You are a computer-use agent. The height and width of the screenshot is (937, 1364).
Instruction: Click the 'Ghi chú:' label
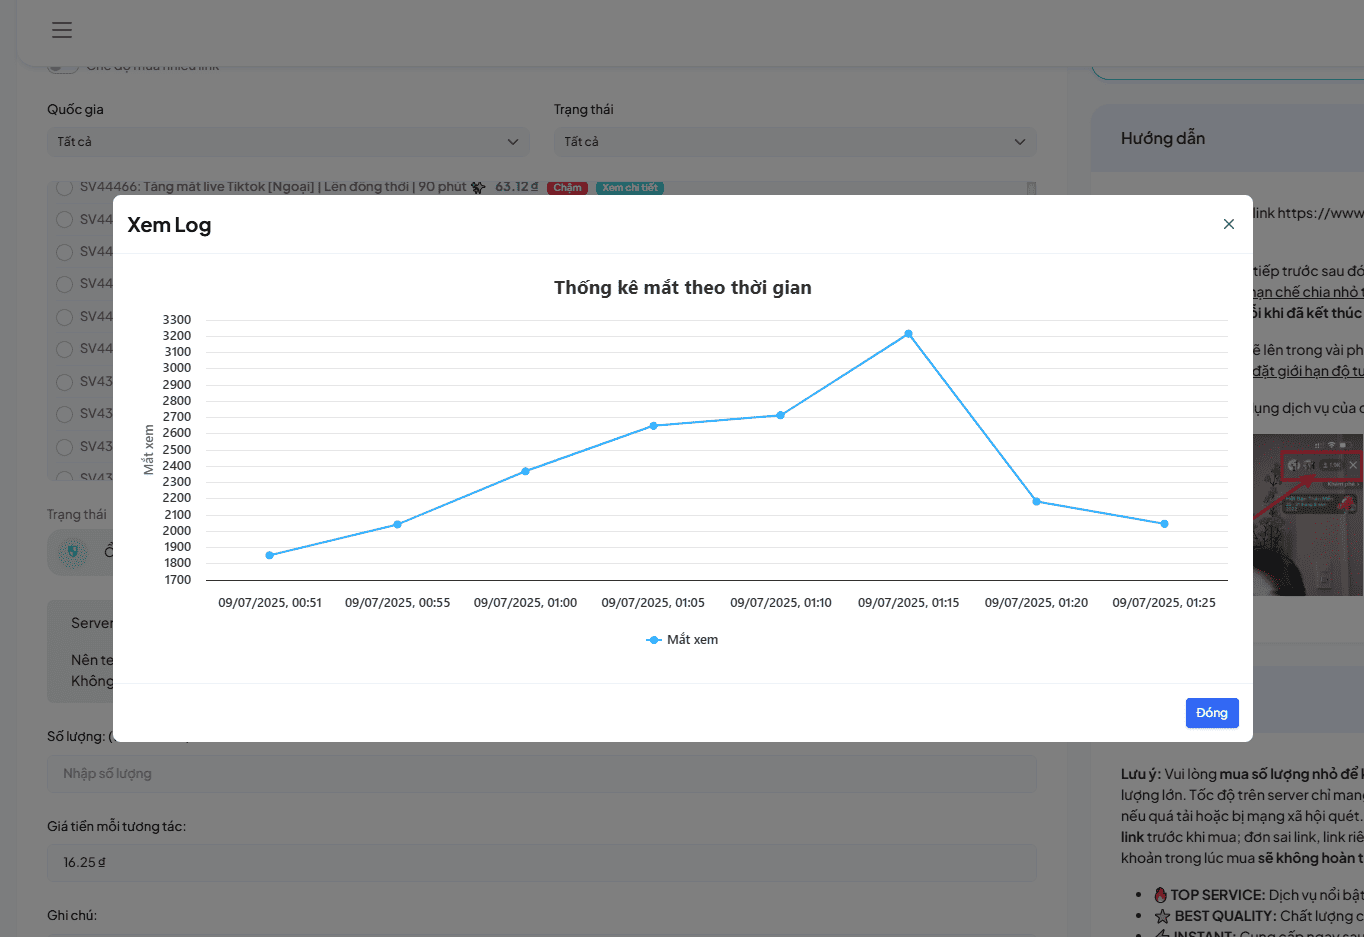pyautogui.click(x=72, y=915)
